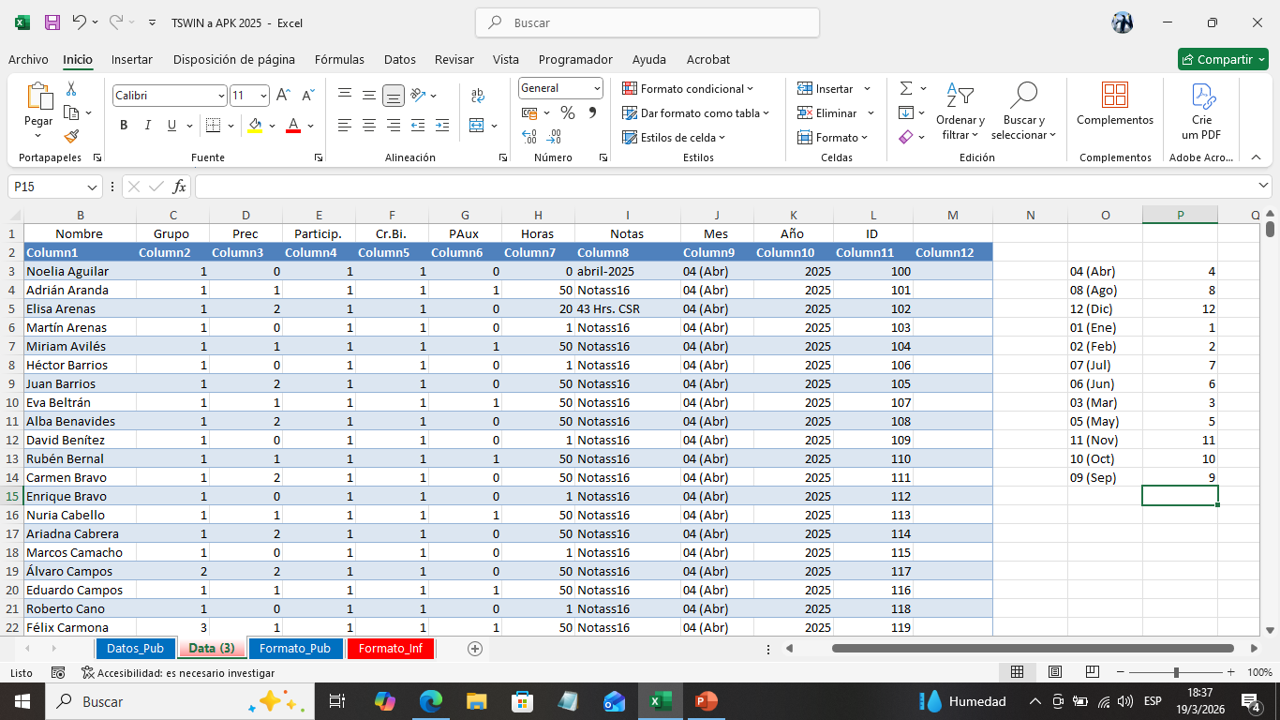This screenshot has height=720, width=1280.
Task: Open Microsoft Edge from the taskbar
Action: click(x=431, y=701)
